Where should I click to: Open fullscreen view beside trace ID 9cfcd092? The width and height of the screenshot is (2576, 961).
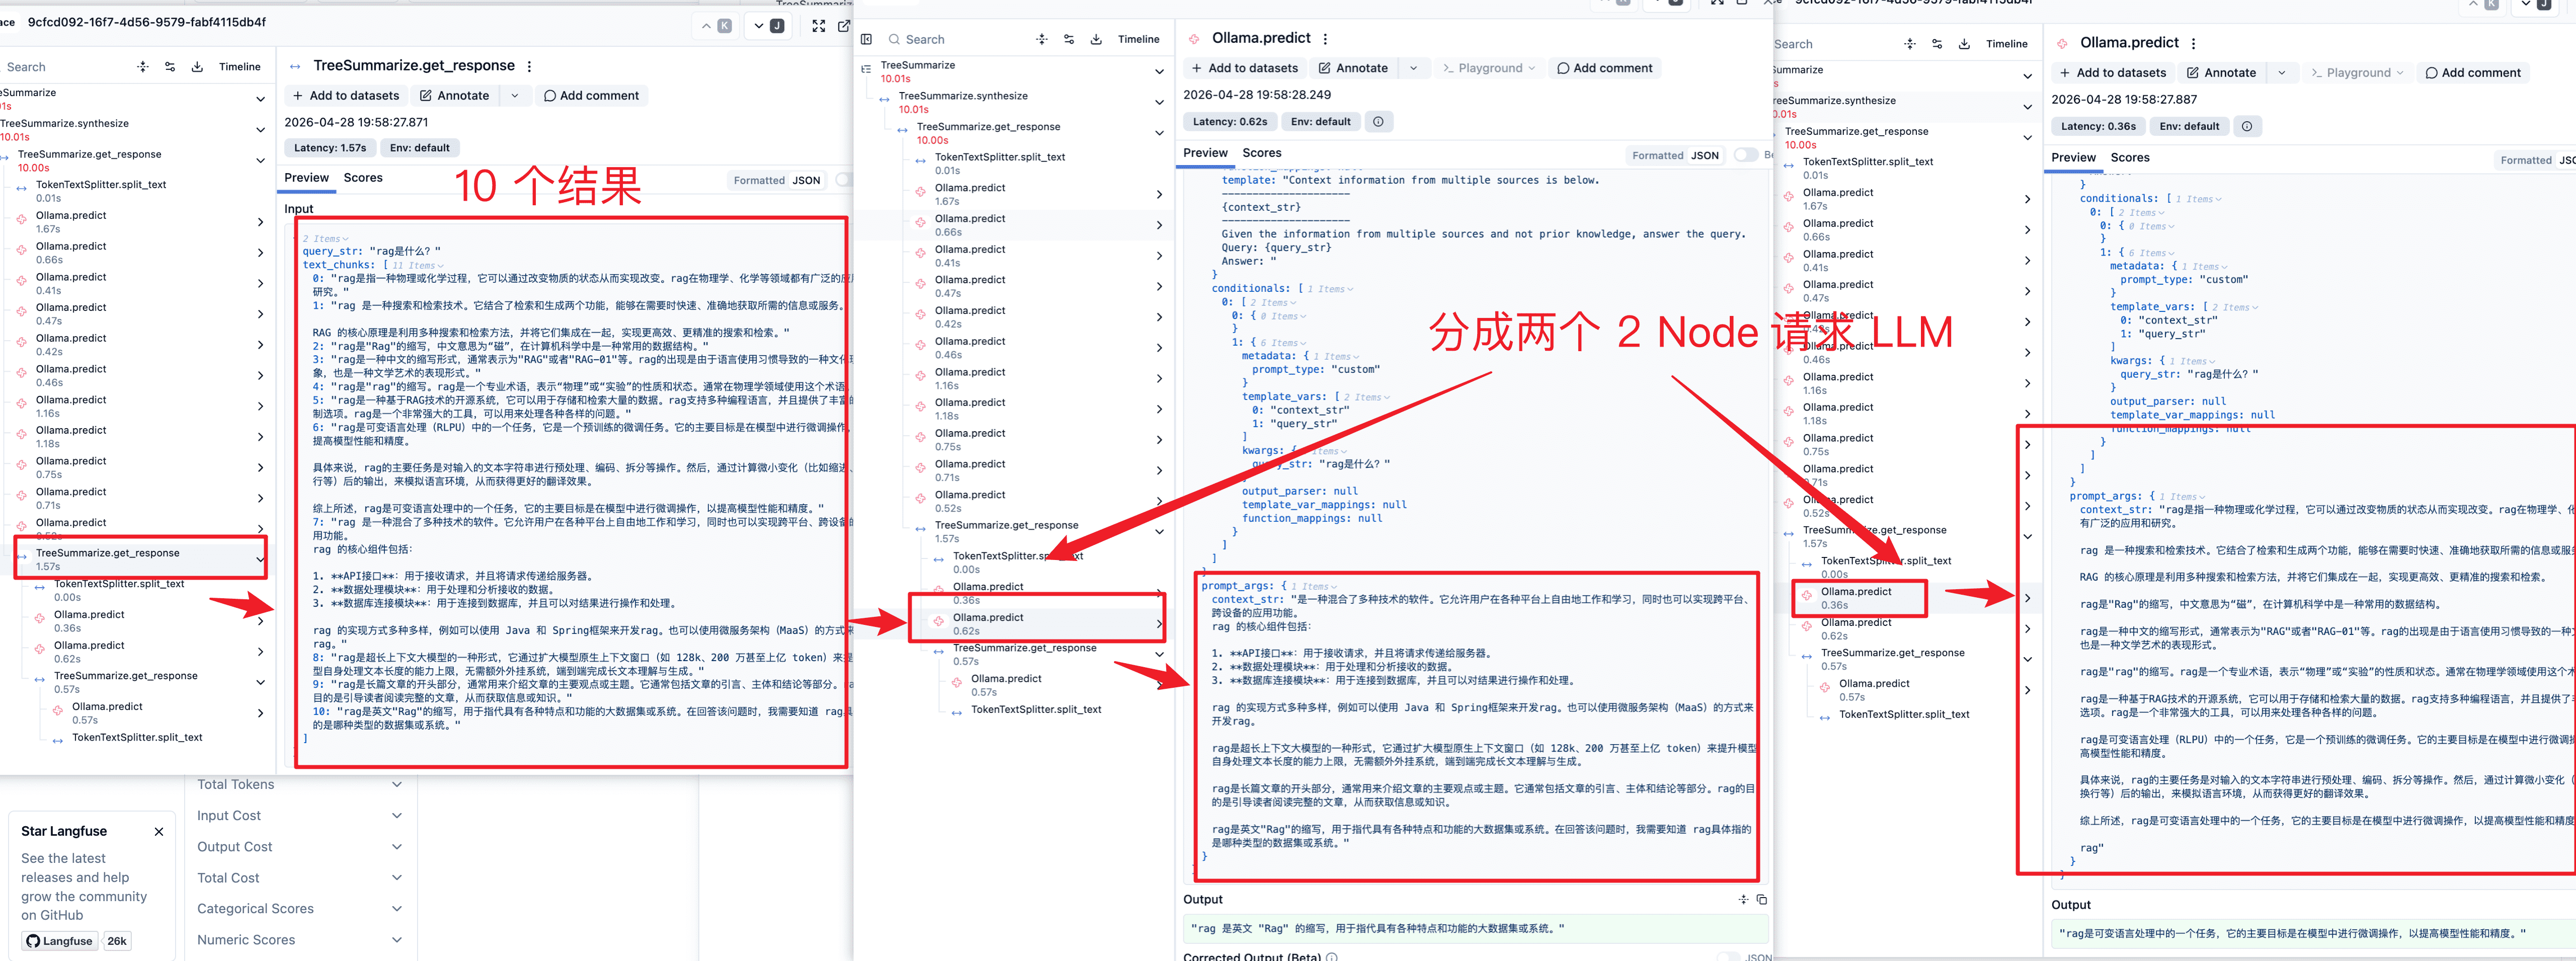[x=818, y=26]
